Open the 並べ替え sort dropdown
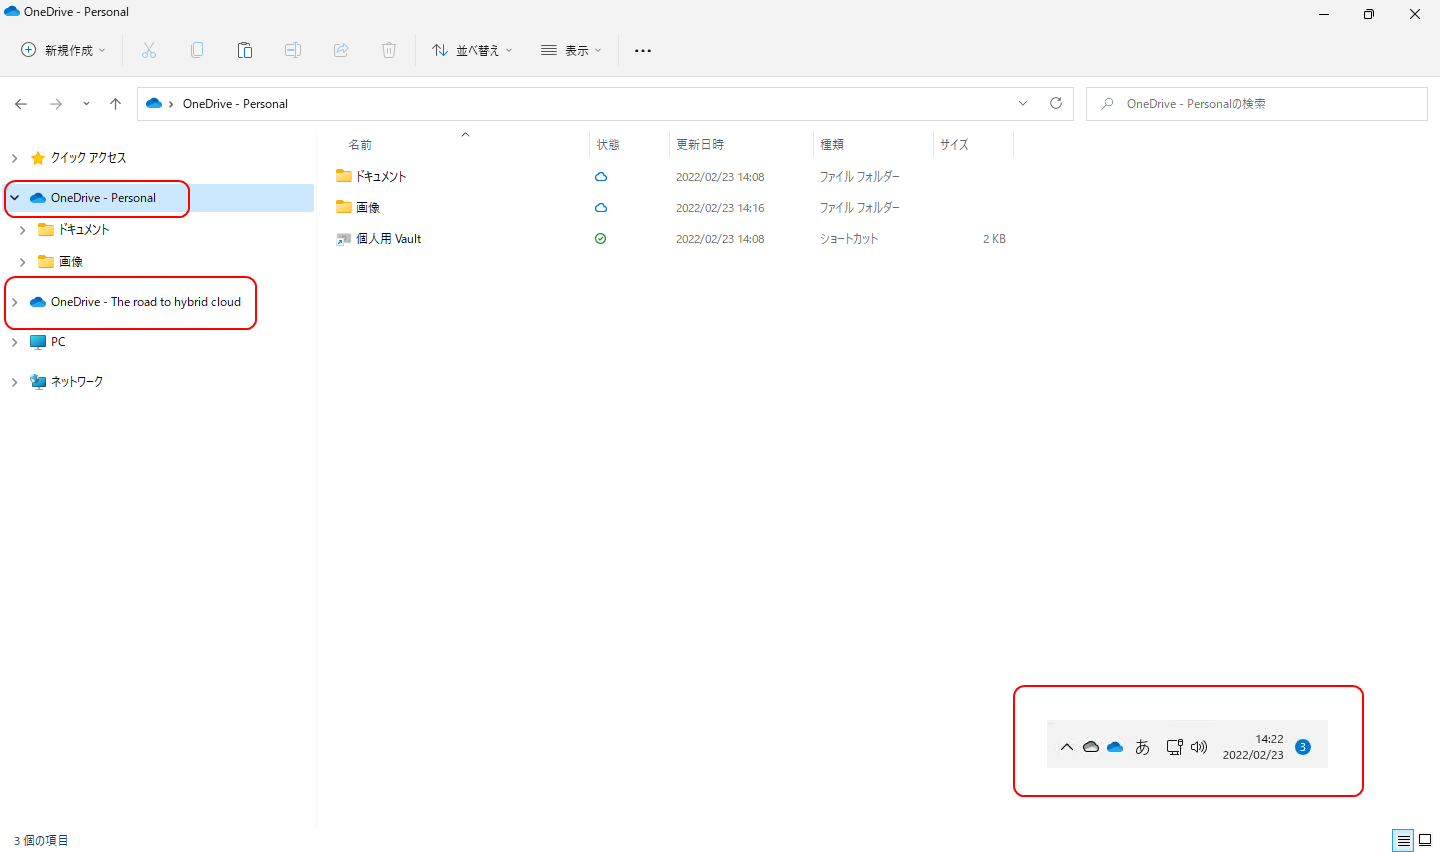Image resolution: width=1440 pixels, height=852 pixels. [x=472, y=50]
